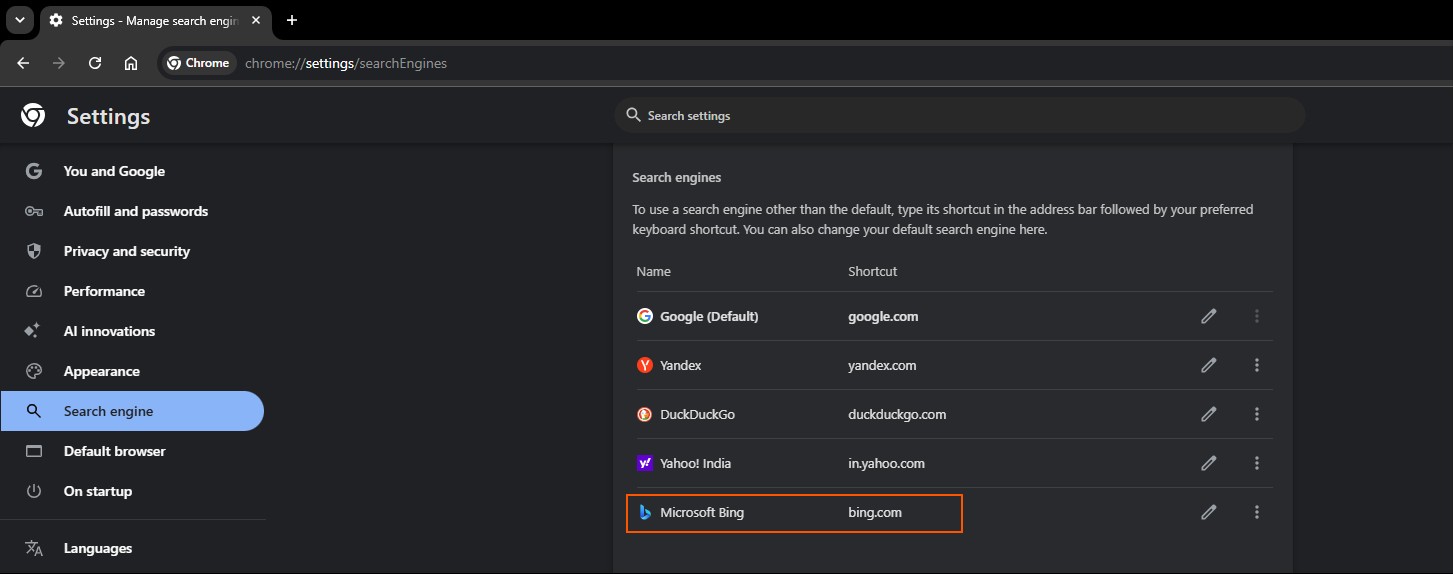This screenshot has width=1453, height=574.
Task: Click the power icon for On startup
Action: [x=34, y=491]
